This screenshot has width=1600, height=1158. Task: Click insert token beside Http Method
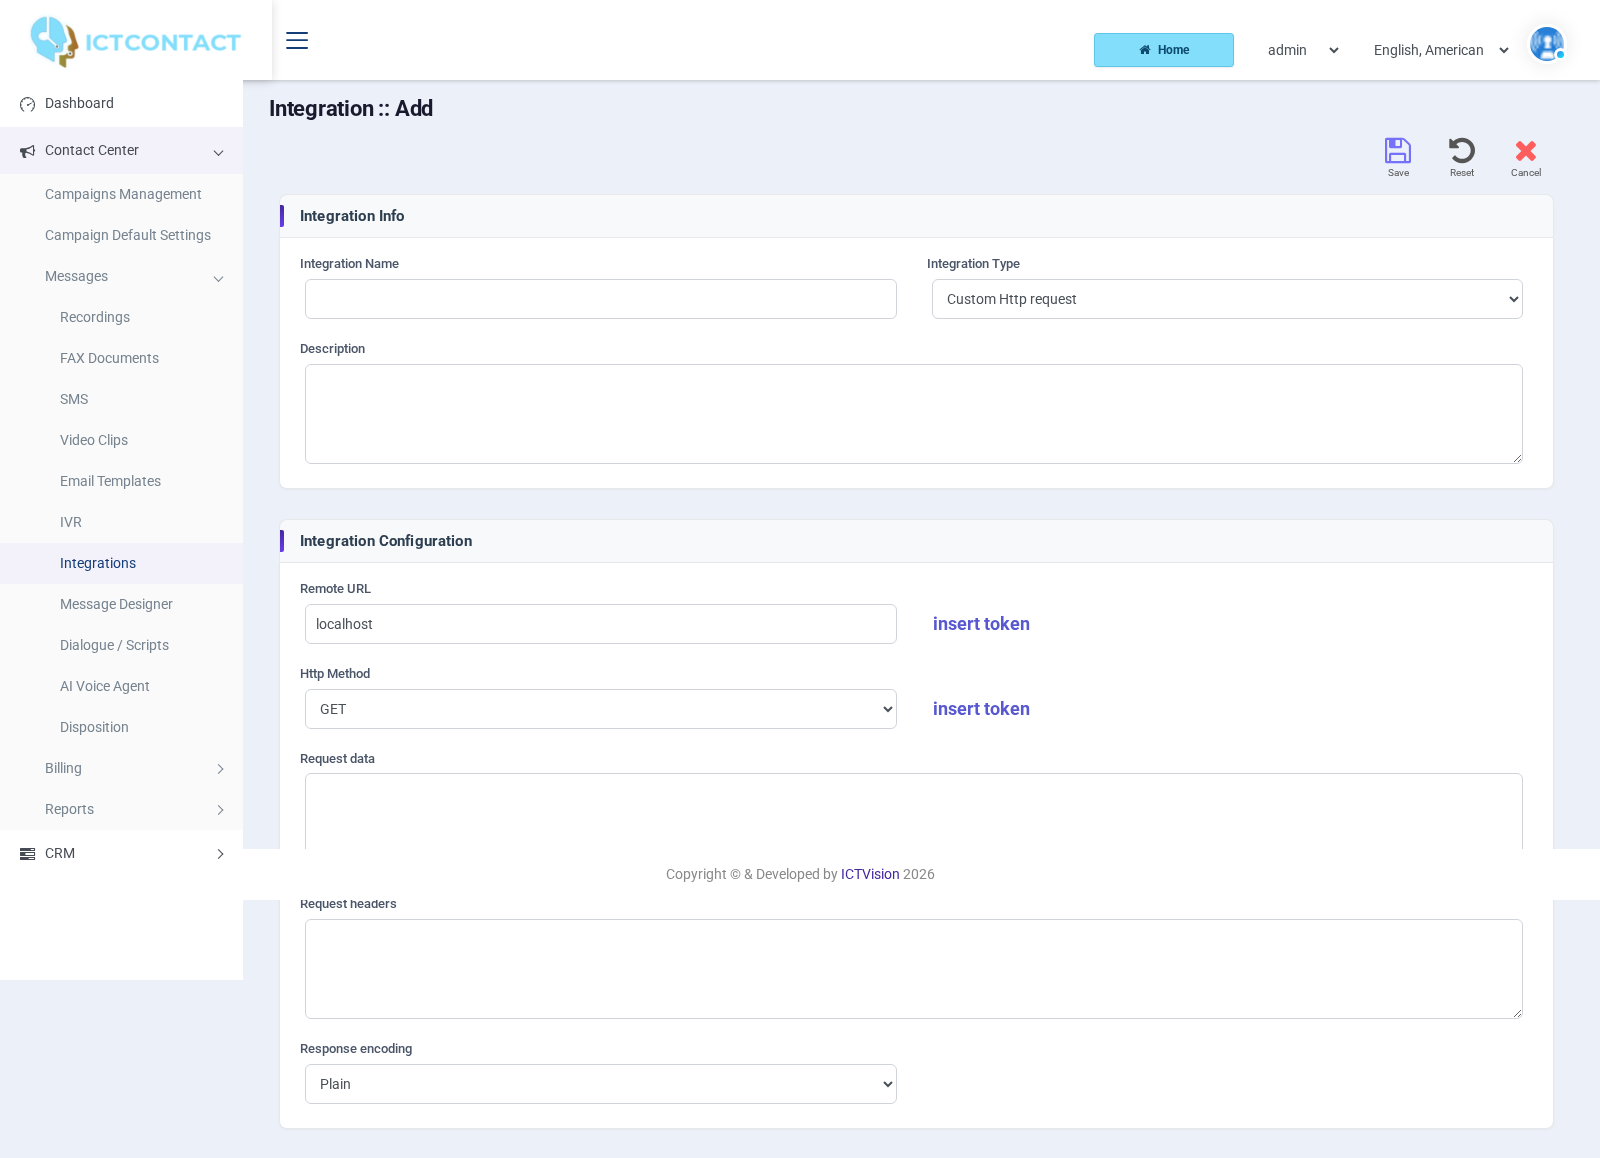pyautogui.click(x=981, y=709)
